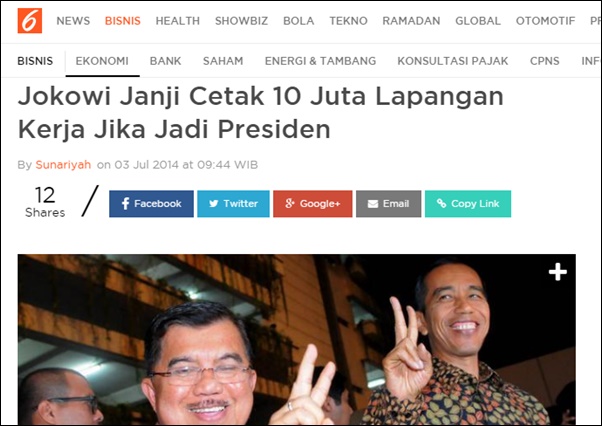Go to HEALTH section

(178, 21)
